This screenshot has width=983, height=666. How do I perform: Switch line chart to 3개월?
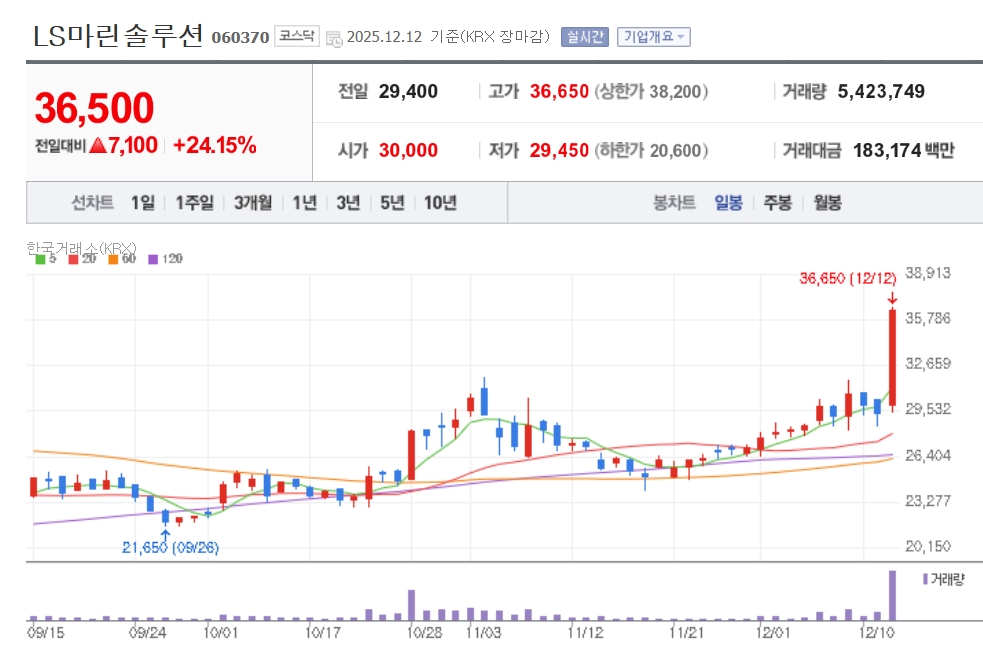click(x=253, y=203)
